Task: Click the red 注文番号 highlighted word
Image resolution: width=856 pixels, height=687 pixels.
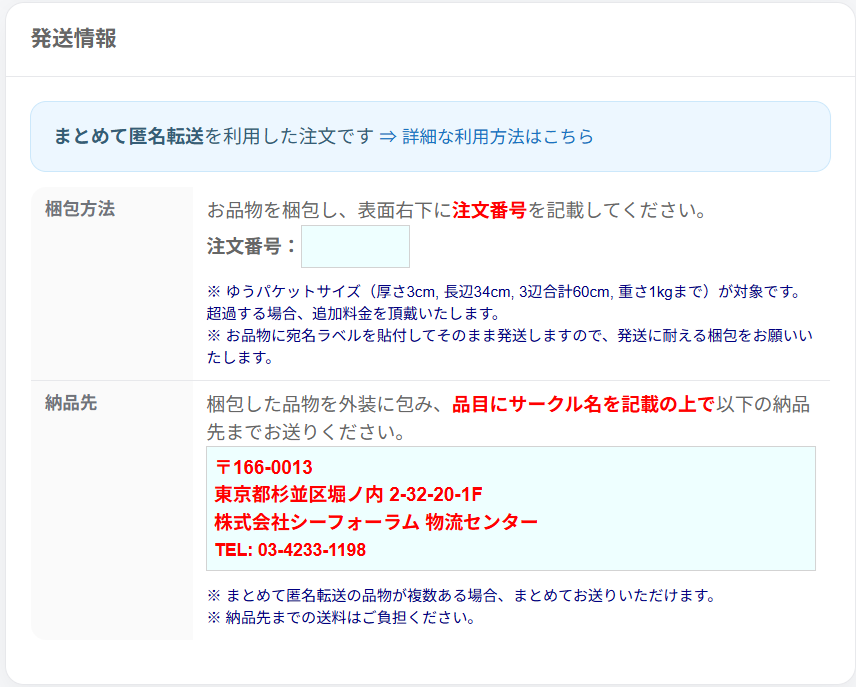Action: coord(489,210)
